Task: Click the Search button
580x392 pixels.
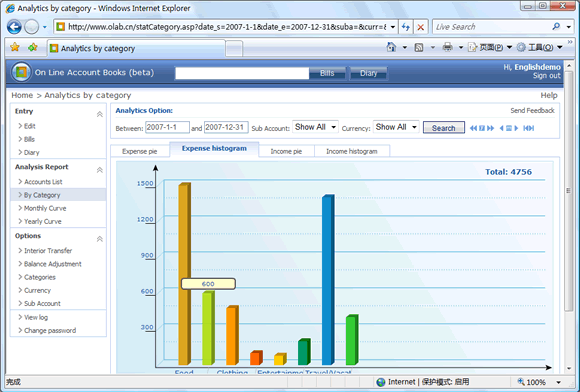Action: [444, 128]
